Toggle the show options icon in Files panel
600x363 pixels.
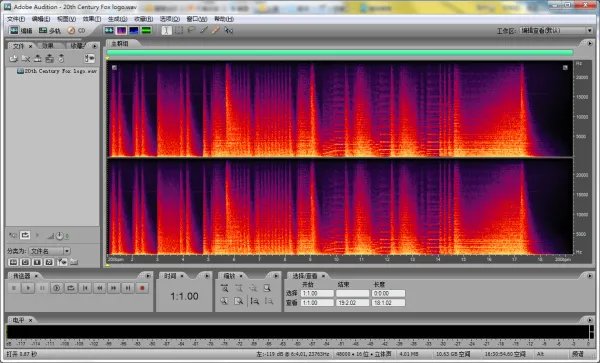point(90,58)
